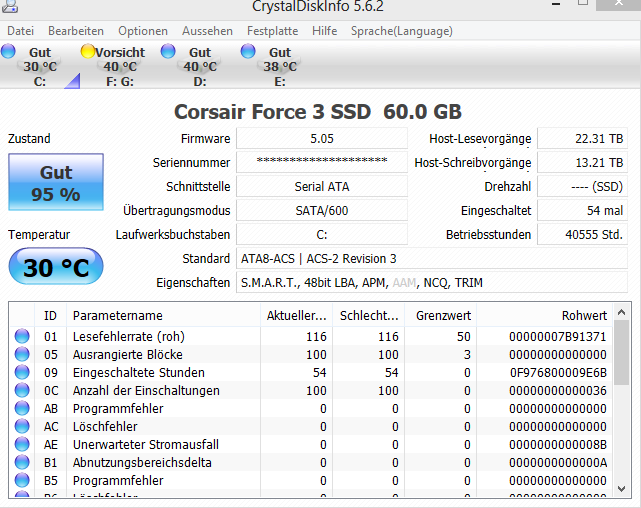The height and width of the screenshot is (508, 641).
Task: Click status orb for B5 Programmfehler row
Action: click(22, 480)
